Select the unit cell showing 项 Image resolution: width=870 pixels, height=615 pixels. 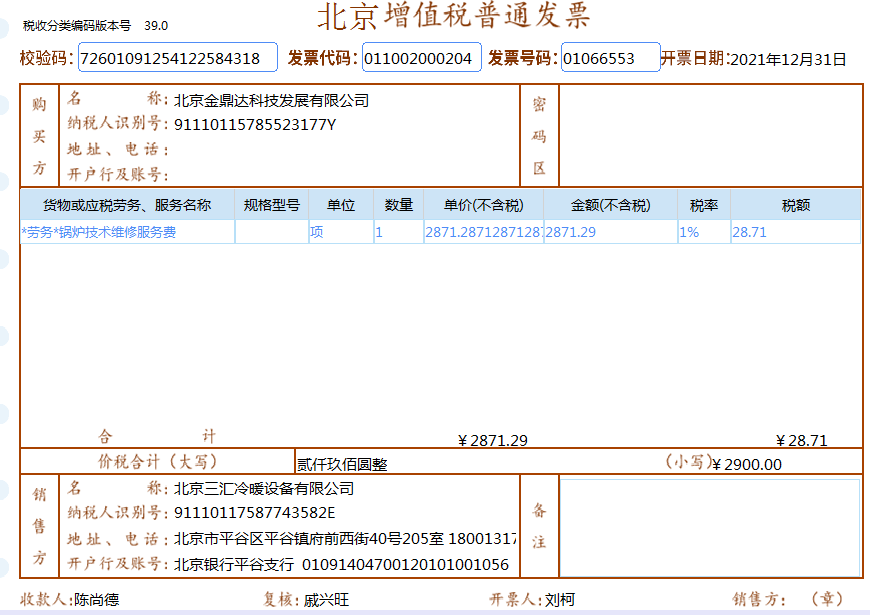[341, 232]
